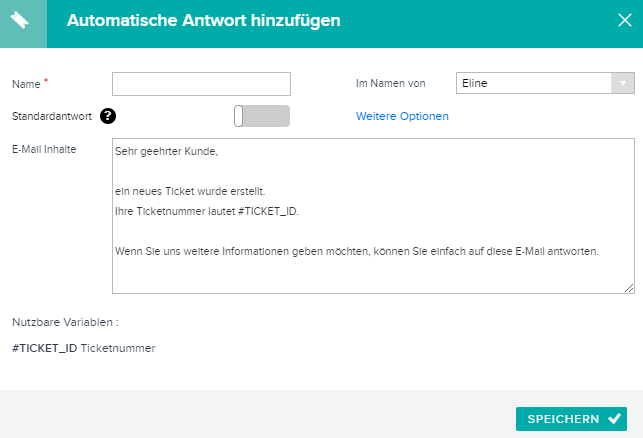Open the combo box showing Eline

[545, 83]
